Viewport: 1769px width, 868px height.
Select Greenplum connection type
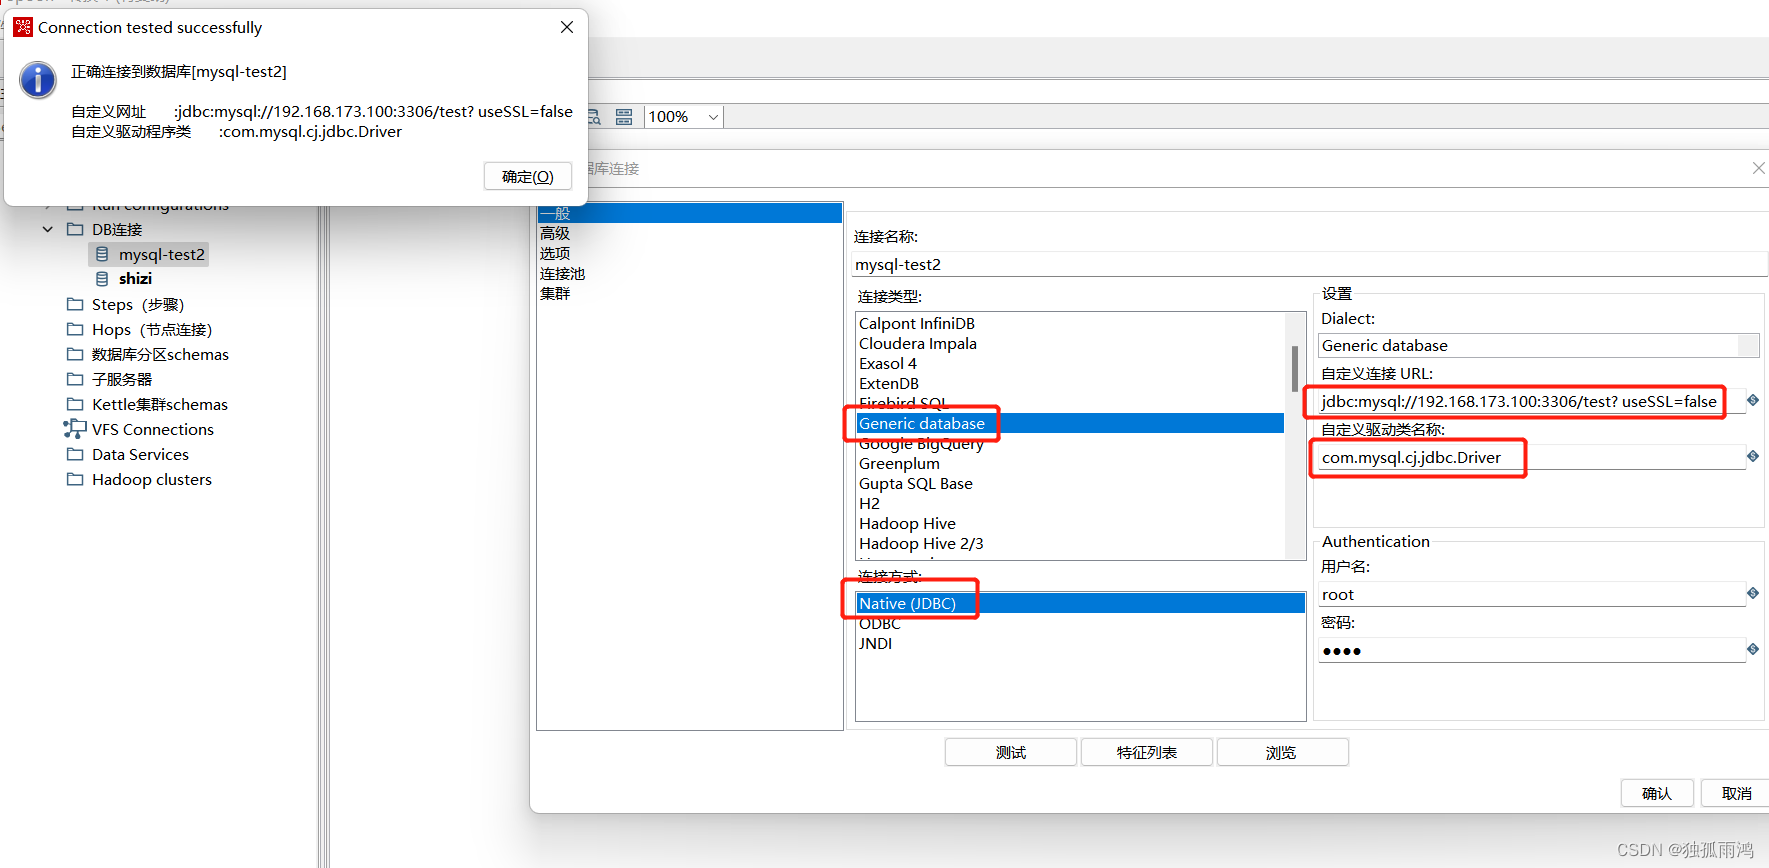point(899,463)
